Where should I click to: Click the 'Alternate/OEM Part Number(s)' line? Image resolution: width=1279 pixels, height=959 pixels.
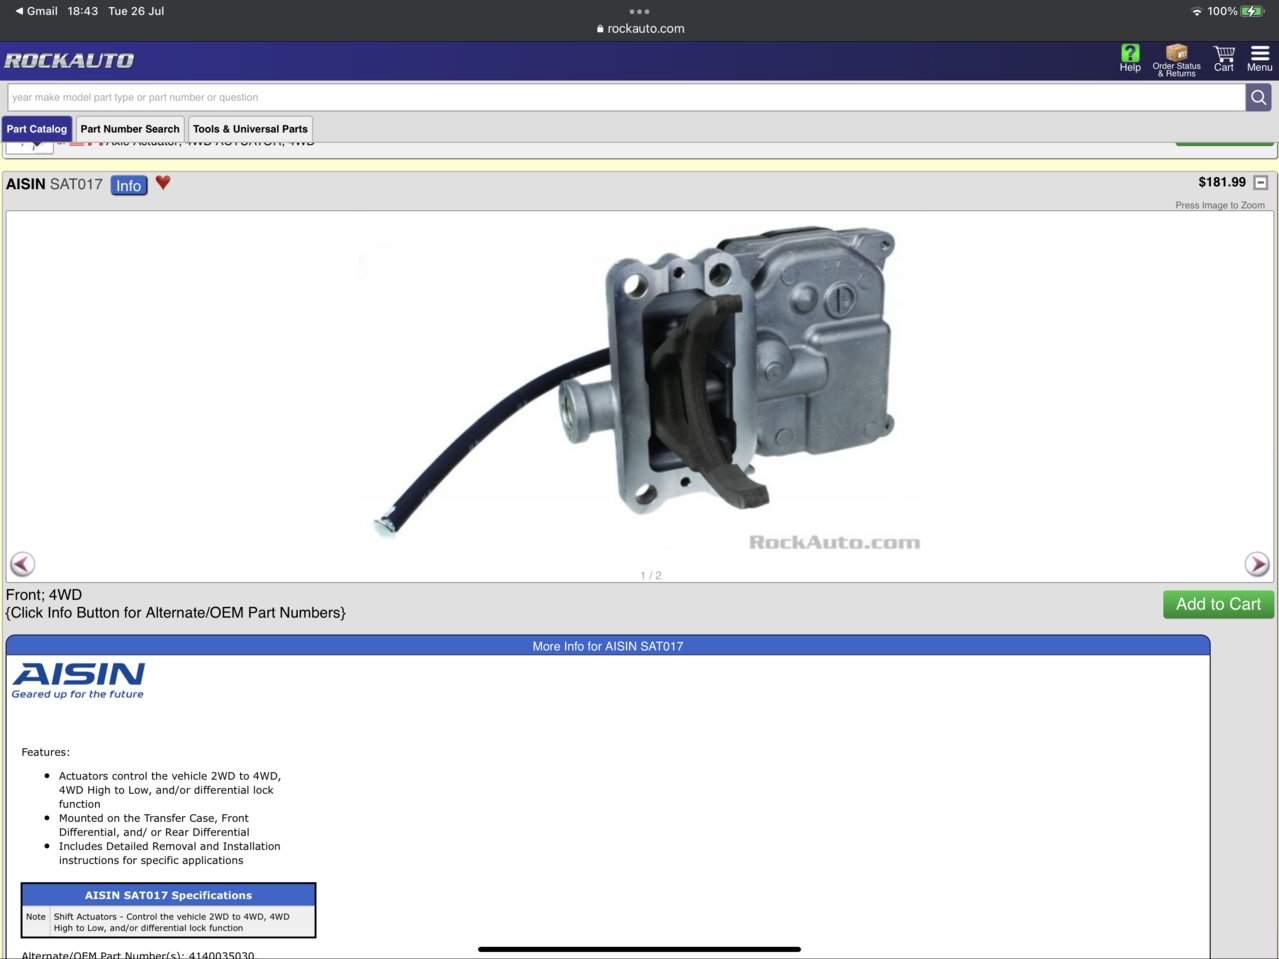click(138, 954)
